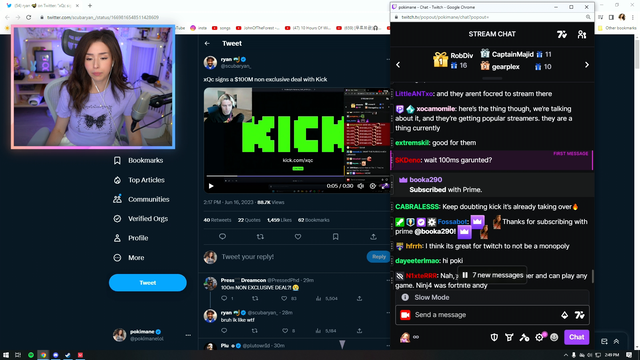Play the tweet video
Image resolution: width=640 pixels, height=360 pixels.
pos(211,186)
